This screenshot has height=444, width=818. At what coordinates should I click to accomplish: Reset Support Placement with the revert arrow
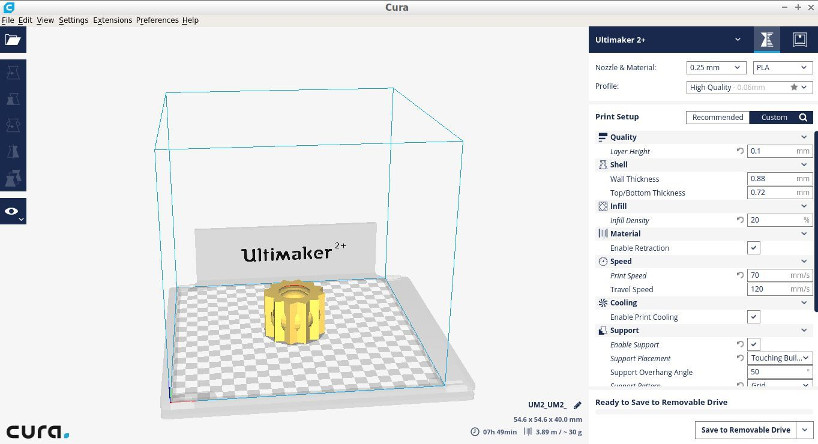(740, 358)
